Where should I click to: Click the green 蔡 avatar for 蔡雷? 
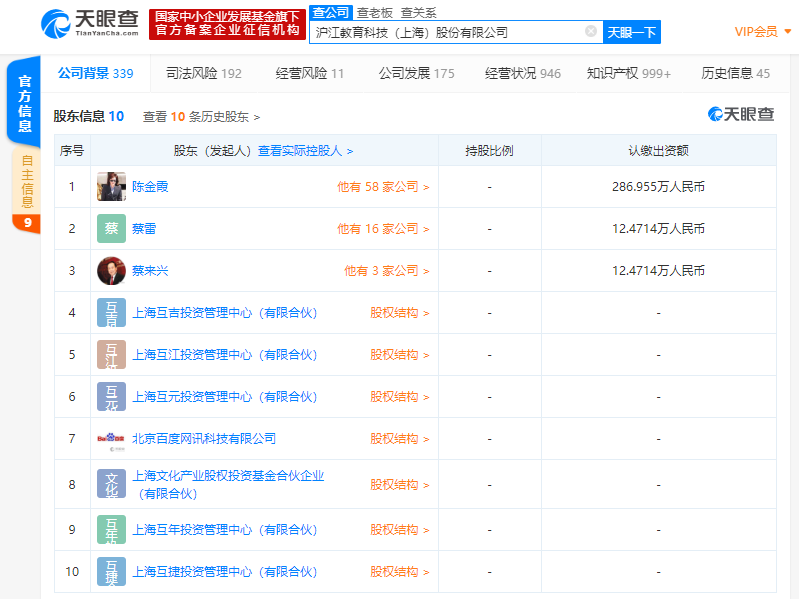(111, 228)
